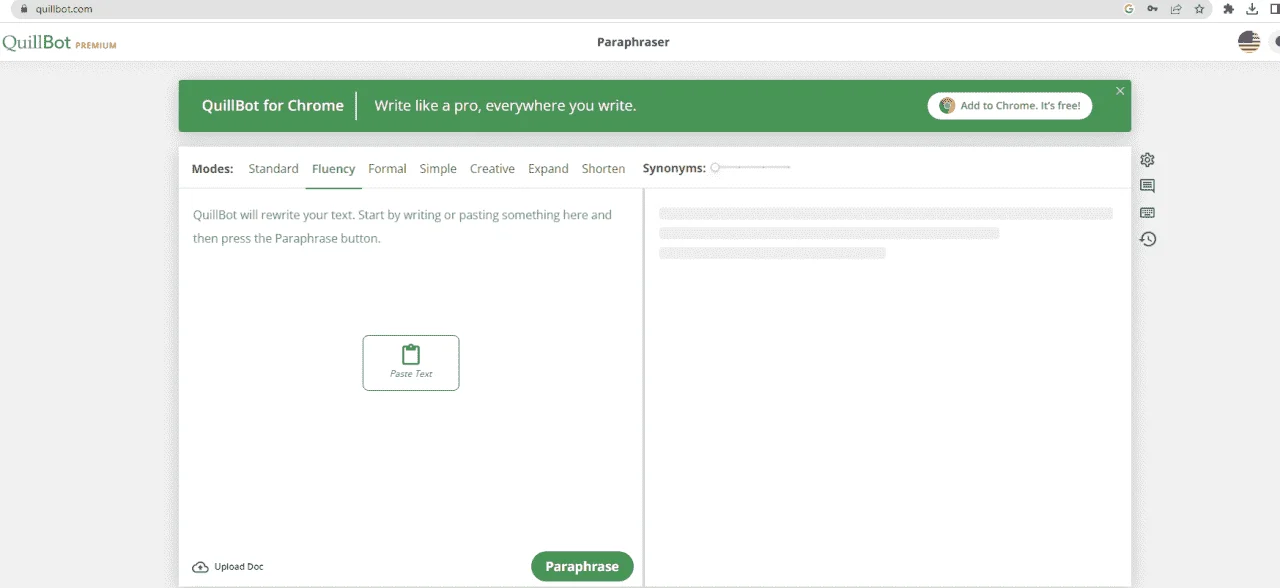Click the green Paraphrase button
The height and width of the screenshot is (588, 1280).
[x=582, y=566]
